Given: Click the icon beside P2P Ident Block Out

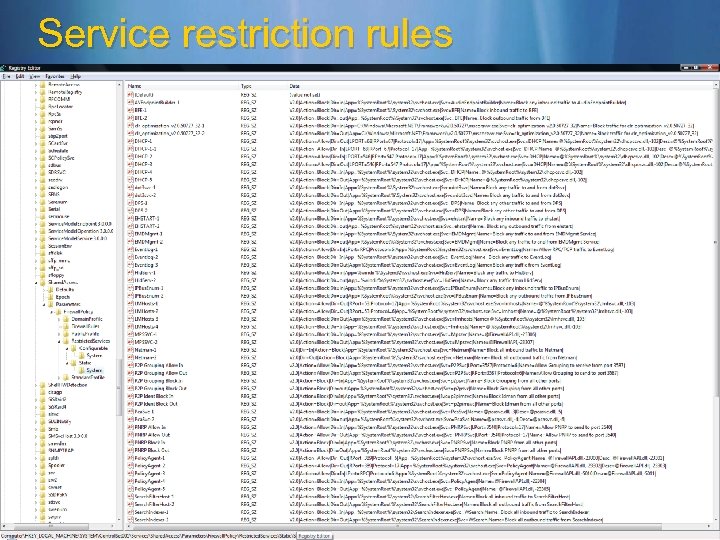Looking at the screenshot, I should [130, 404].
